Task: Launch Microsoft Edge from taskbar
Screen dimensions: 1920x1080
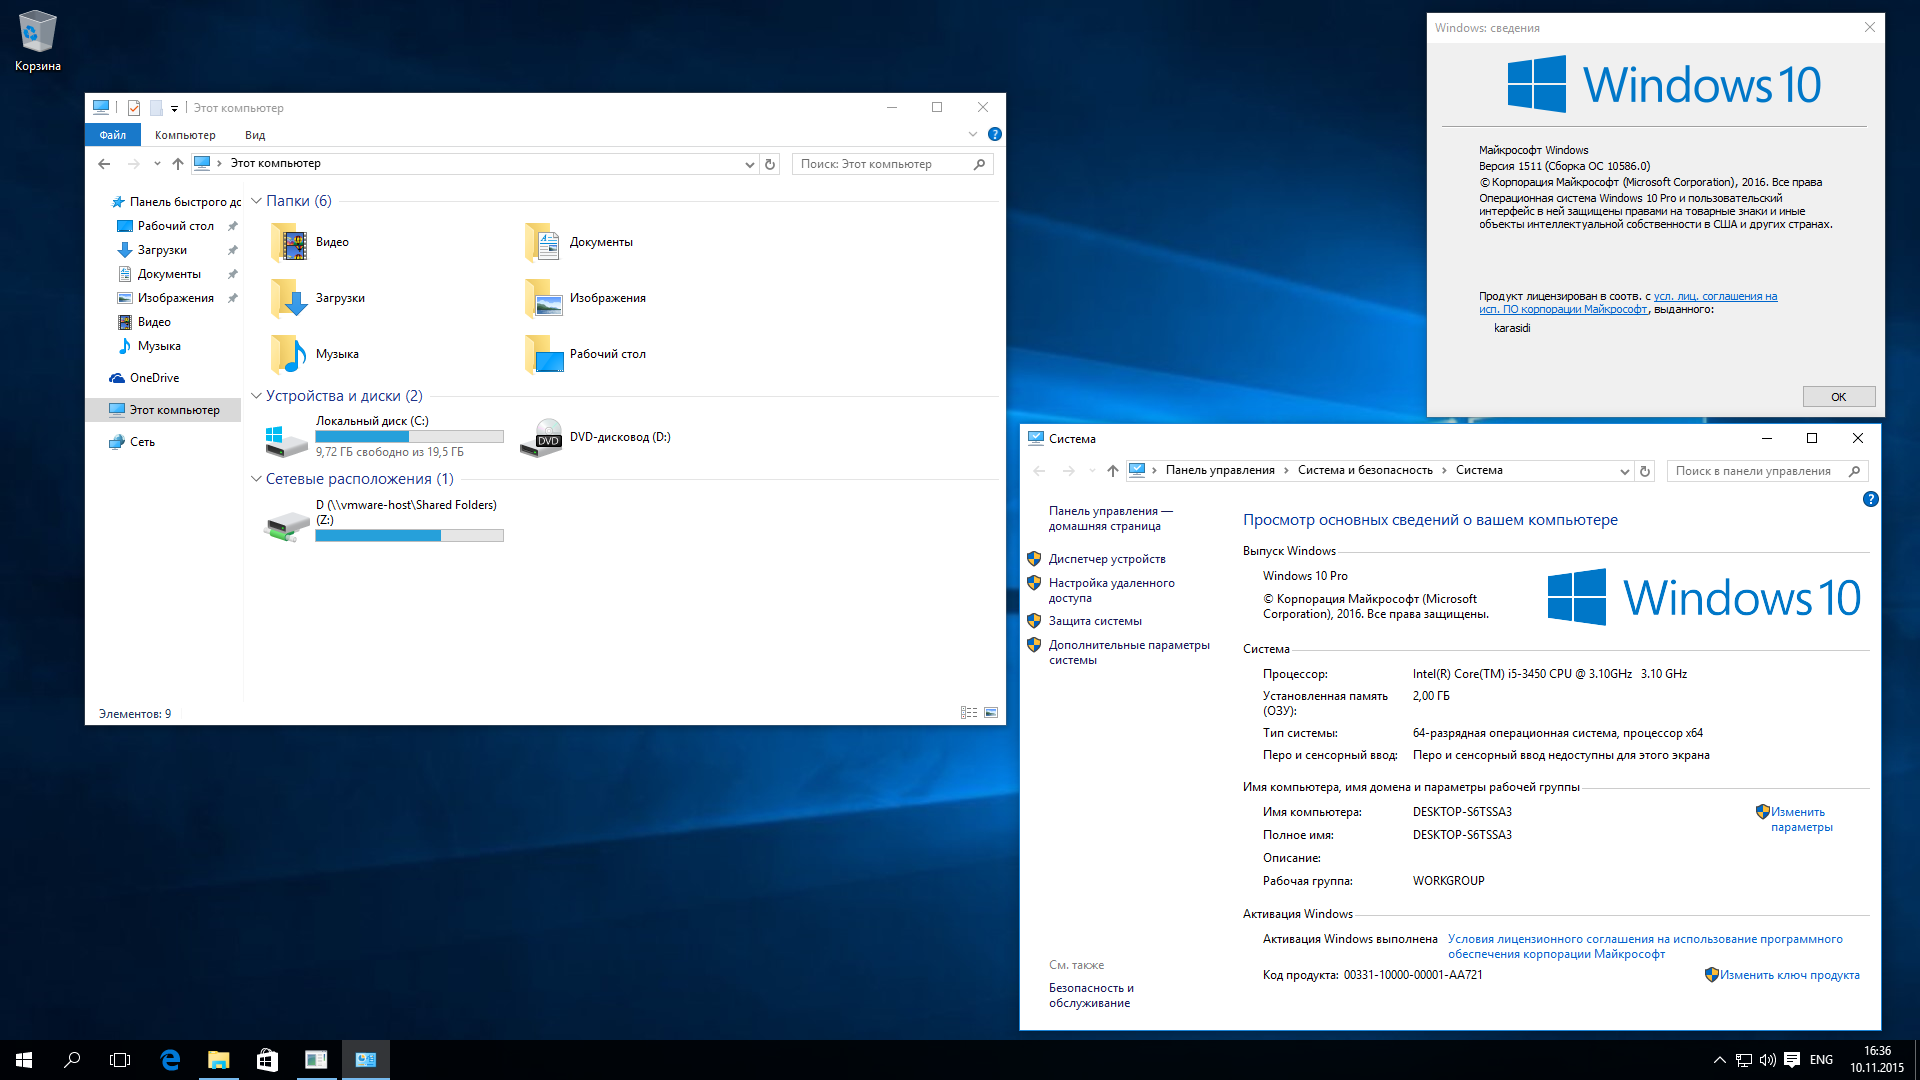Action: (x=170, y=1060)
